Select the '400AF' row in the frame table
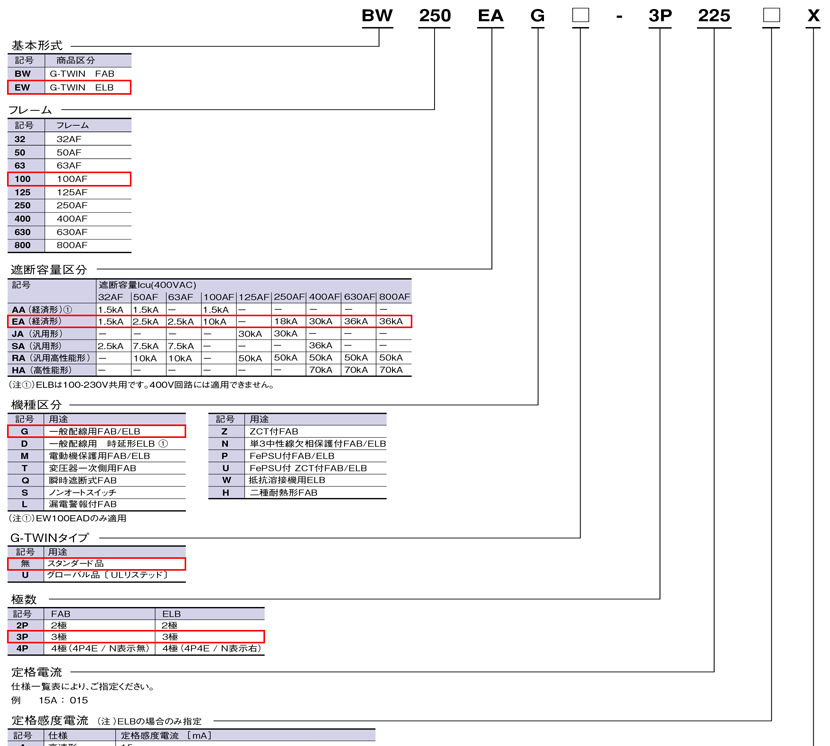The width and height of the screenshot is (830, 746). point(69,219)
